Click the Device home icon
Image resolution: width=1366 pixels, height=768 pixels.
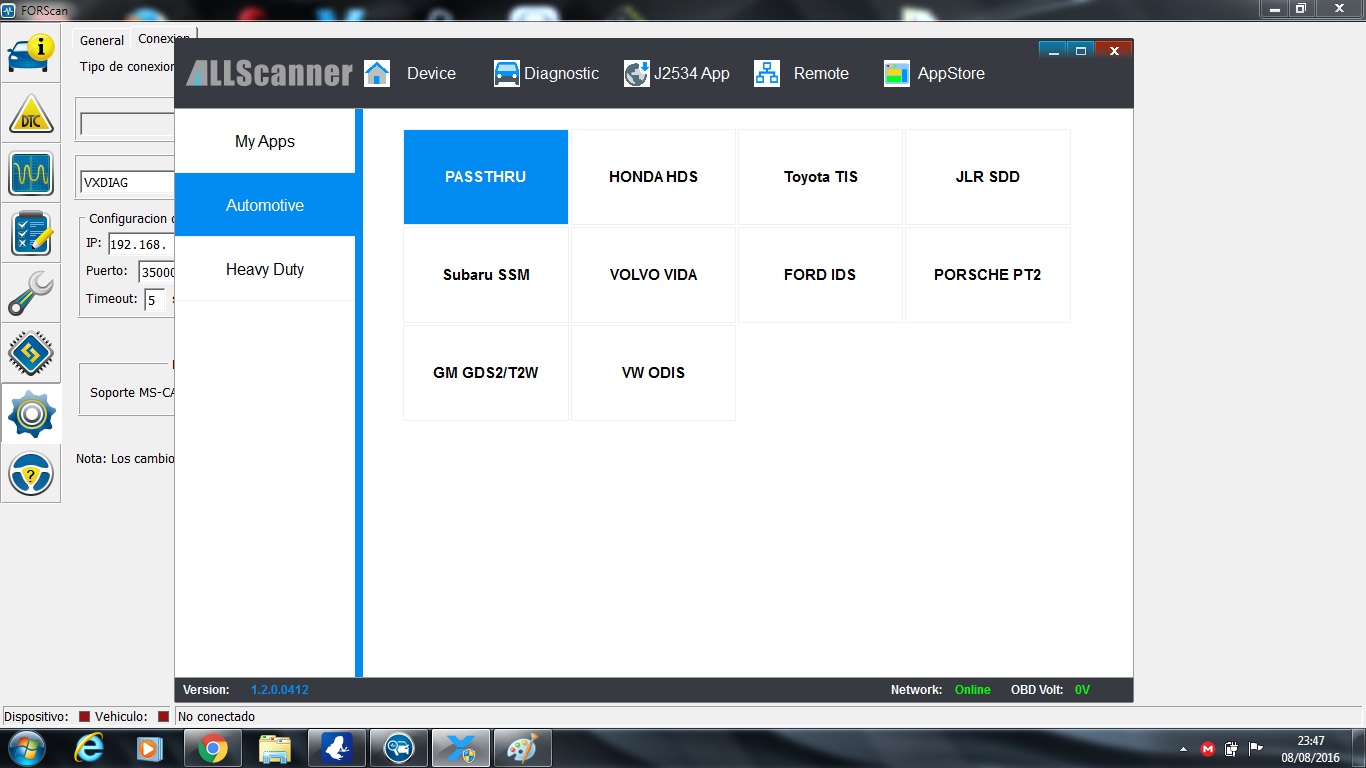point(377,74)
